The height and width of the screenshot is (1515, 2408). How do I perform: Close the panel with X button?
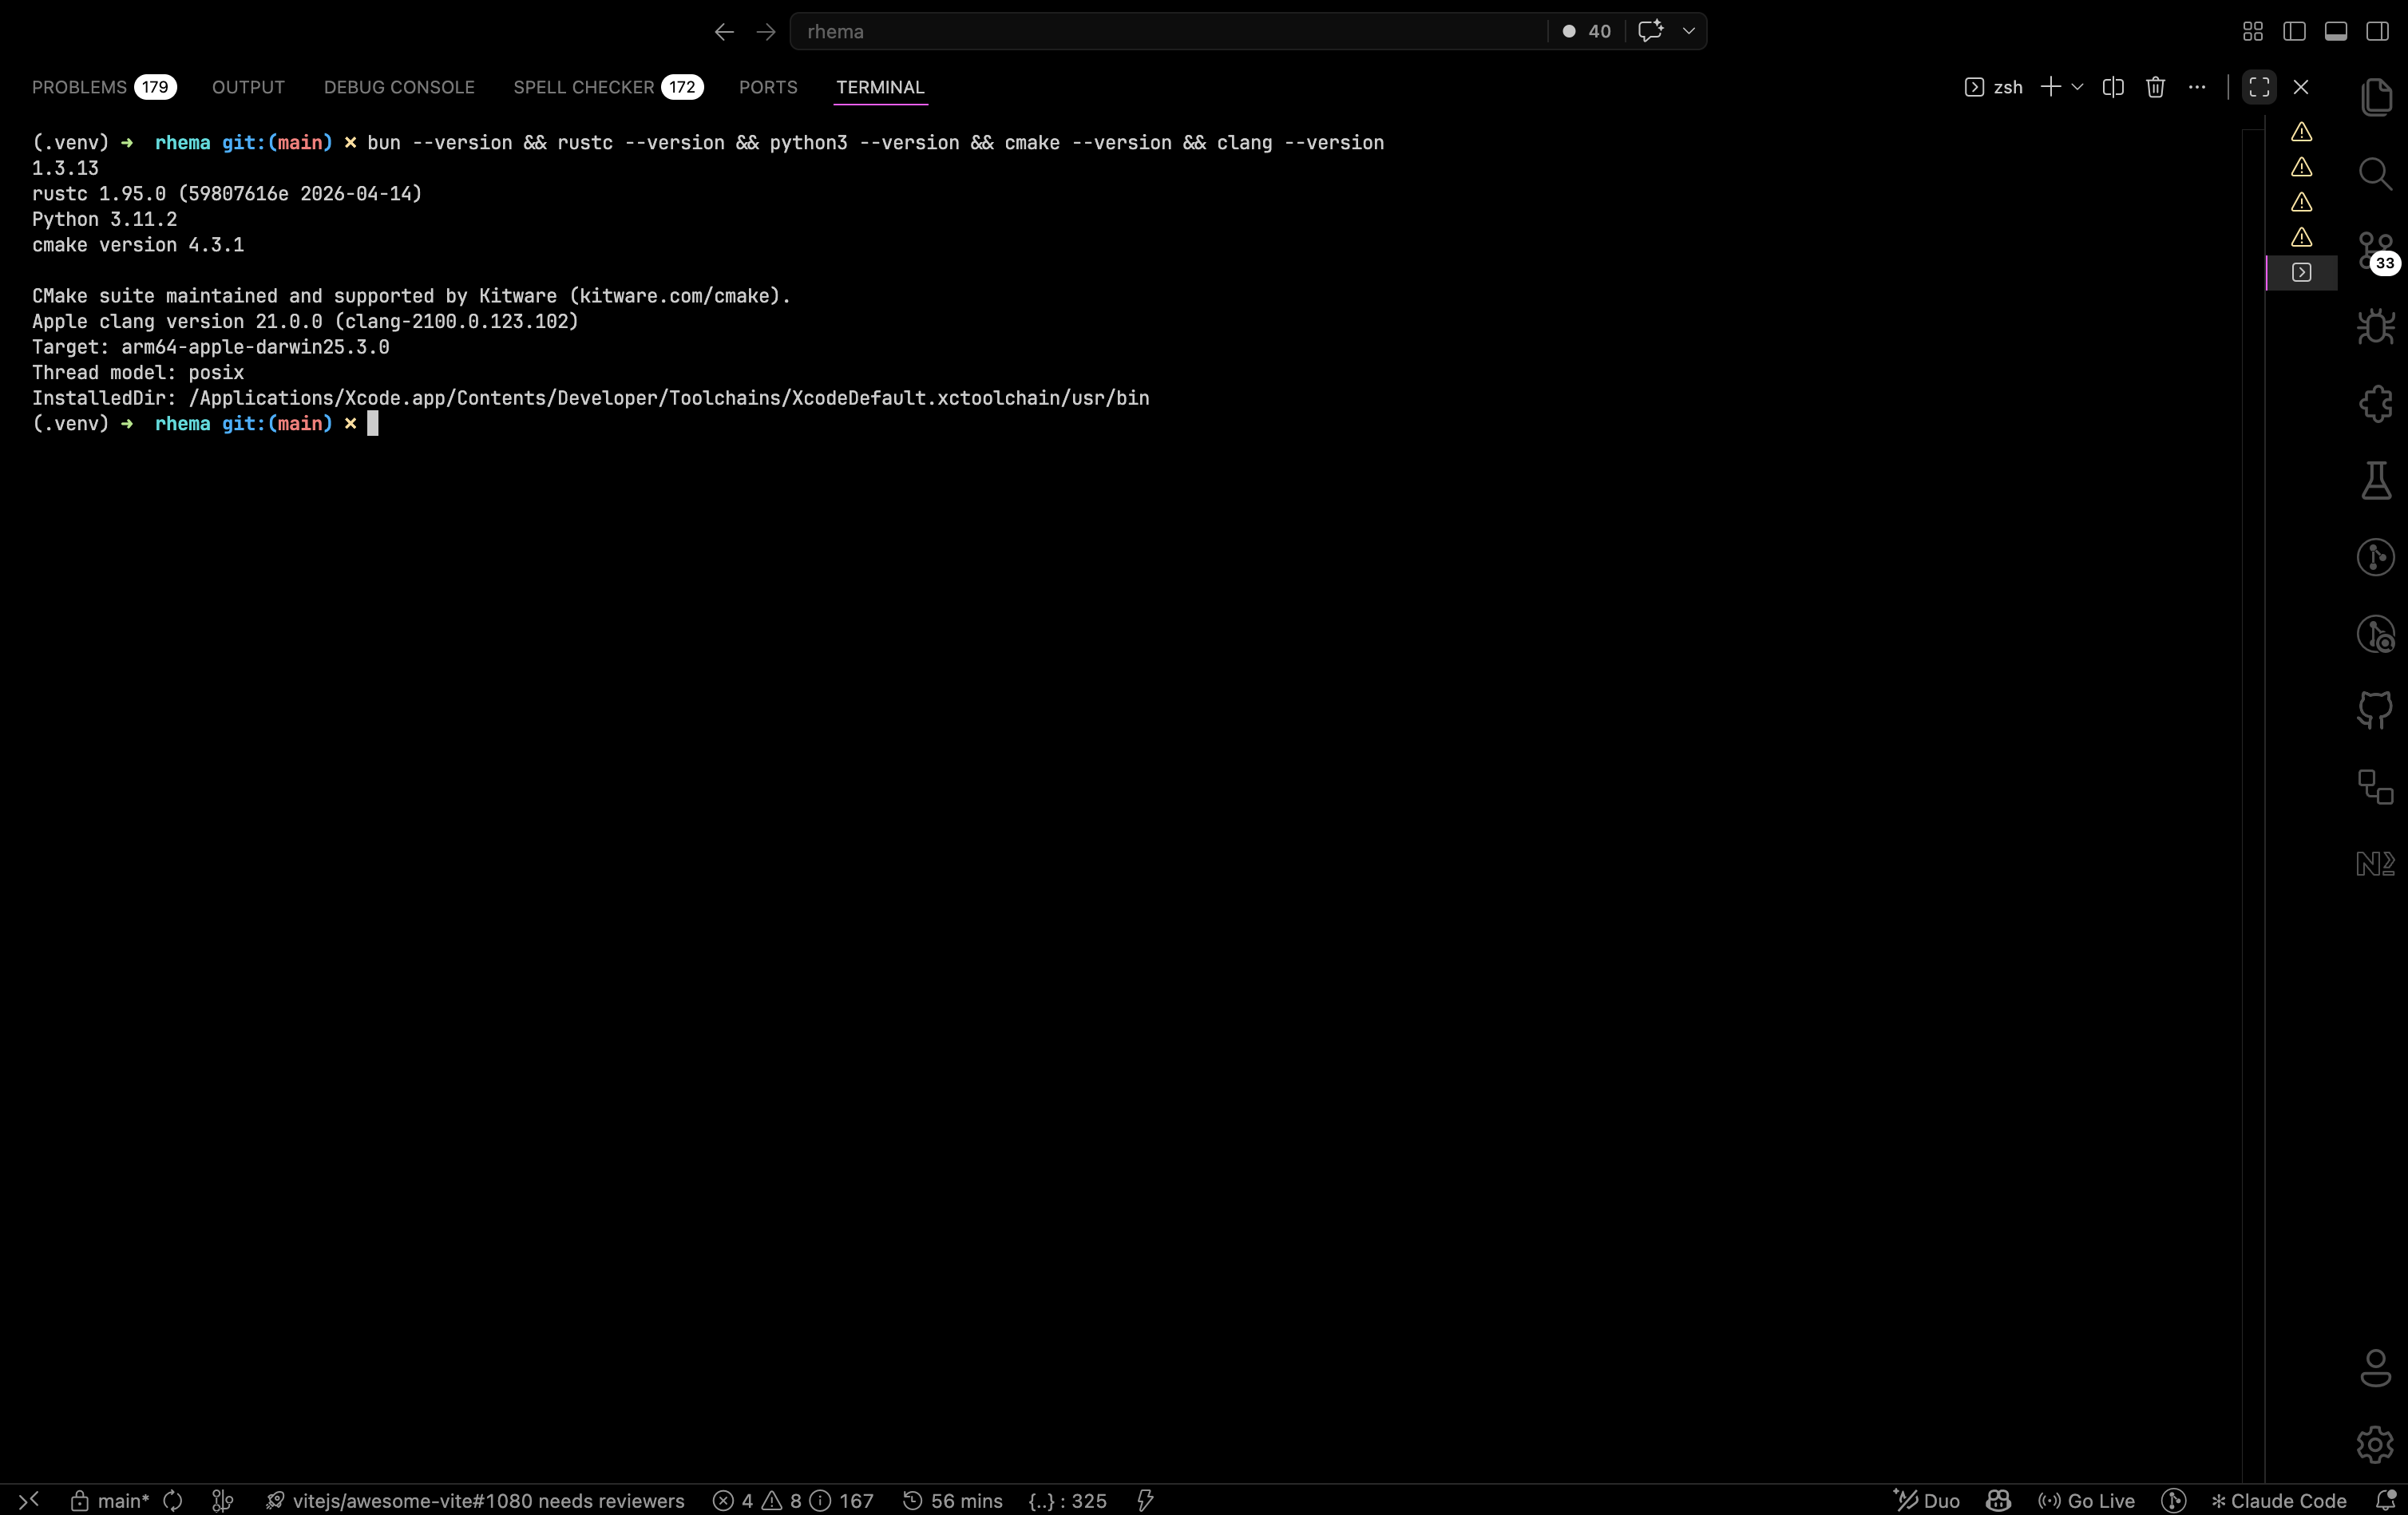2301,87
